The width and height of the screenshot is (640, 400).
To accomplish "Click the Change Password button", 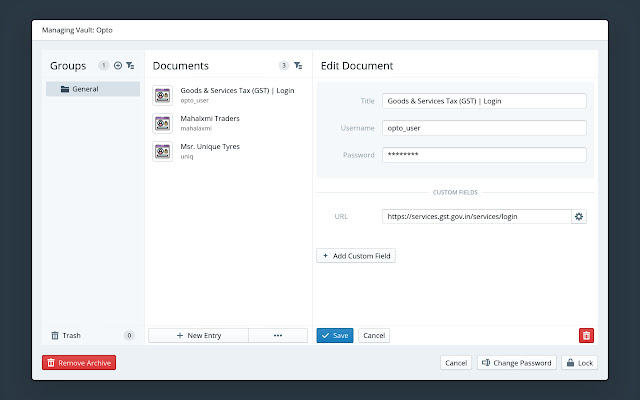I will [515, 363].
